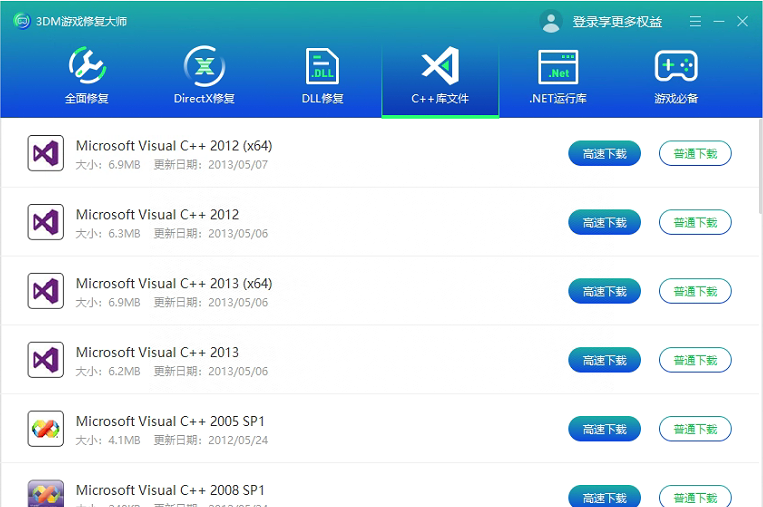The width and height of the screenshot is (763, 507).
Task: Click the 3DM游戏修复大师 logo icon
Action: 22,21
